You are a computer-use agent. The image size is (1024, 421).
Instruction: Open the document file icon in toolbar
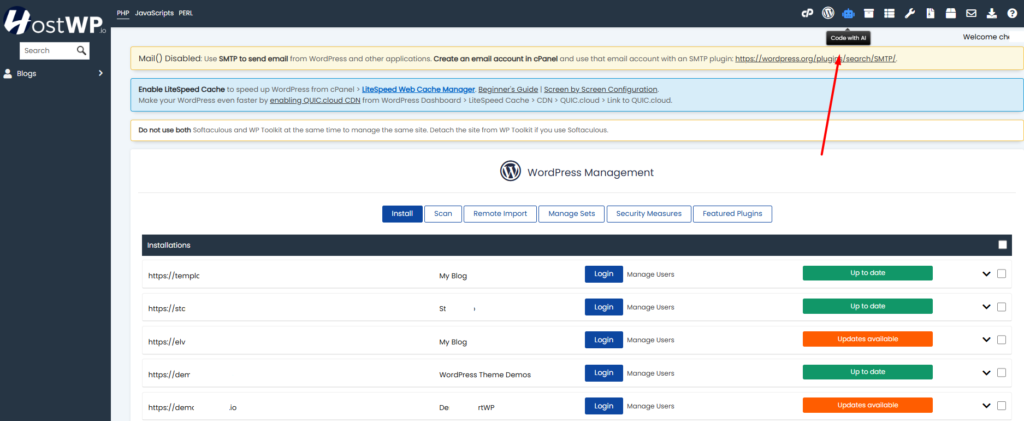pyautogui.click(x=930, y=13)
